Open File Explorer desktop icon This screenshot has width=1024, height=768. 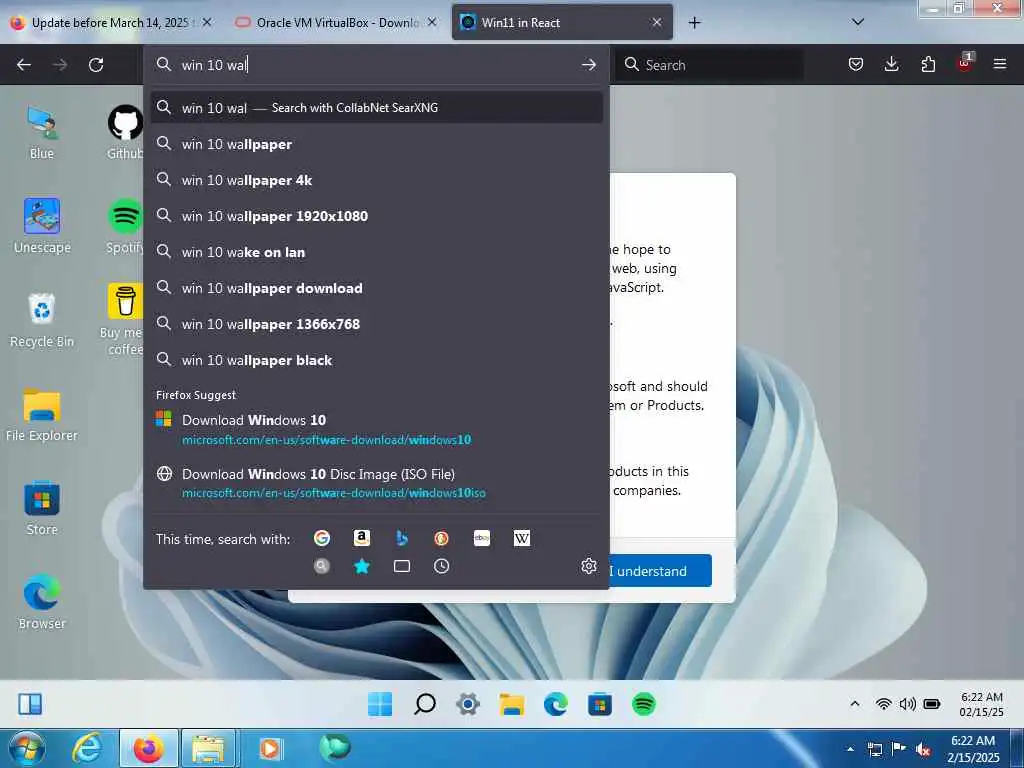[x=42, y=415]
